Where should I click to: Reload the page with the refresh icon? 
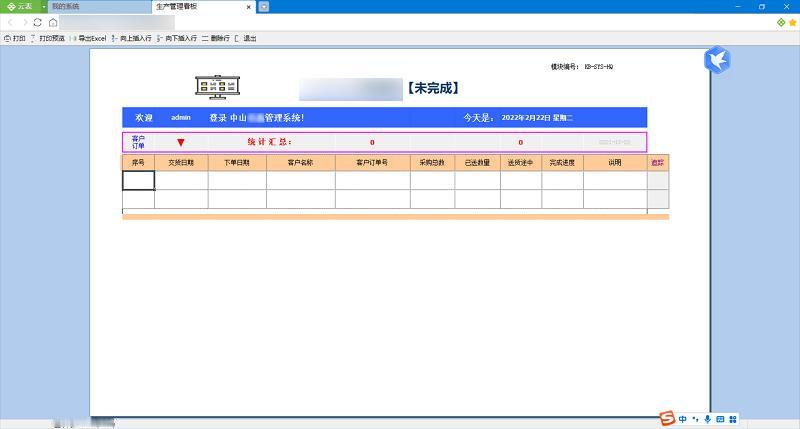37,22
